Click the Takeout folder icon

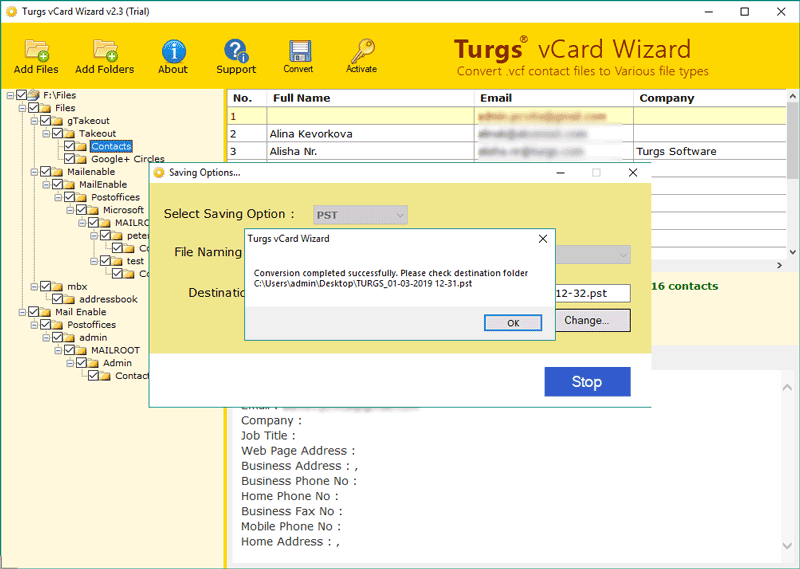coord(69,134)
